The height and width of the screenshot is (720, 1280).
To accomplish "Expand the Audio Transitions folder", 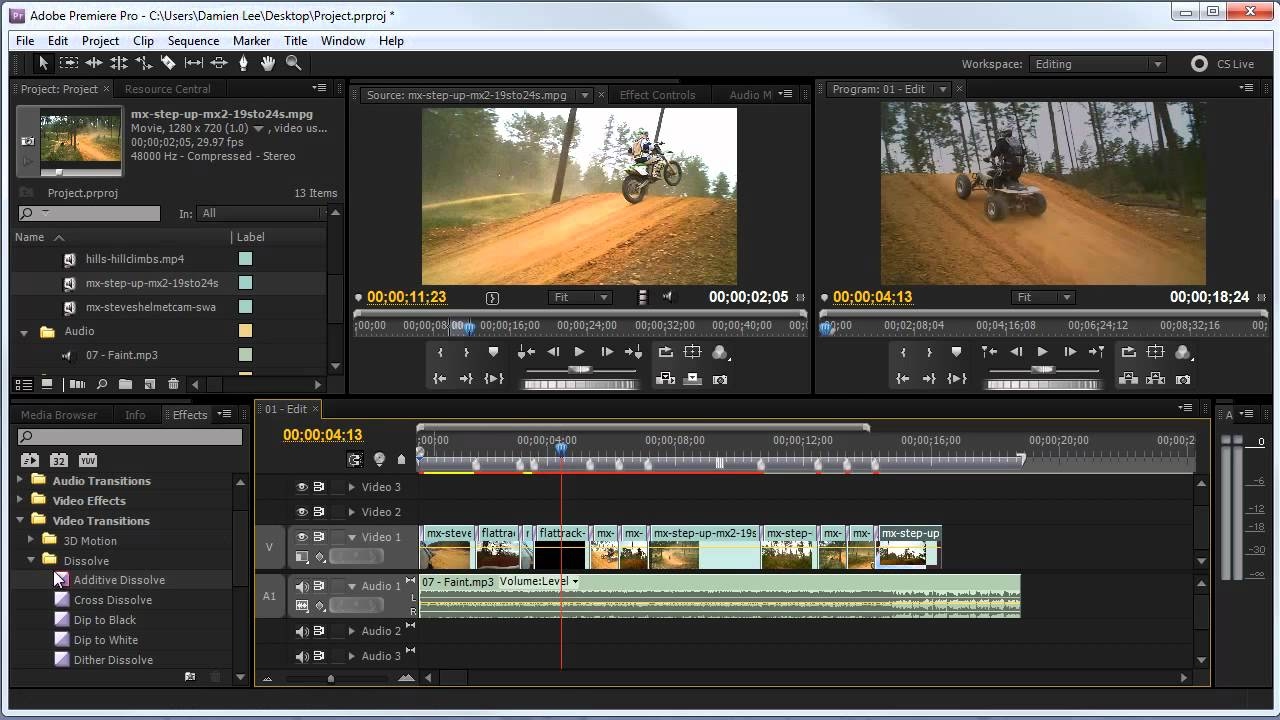I will 20,481.
